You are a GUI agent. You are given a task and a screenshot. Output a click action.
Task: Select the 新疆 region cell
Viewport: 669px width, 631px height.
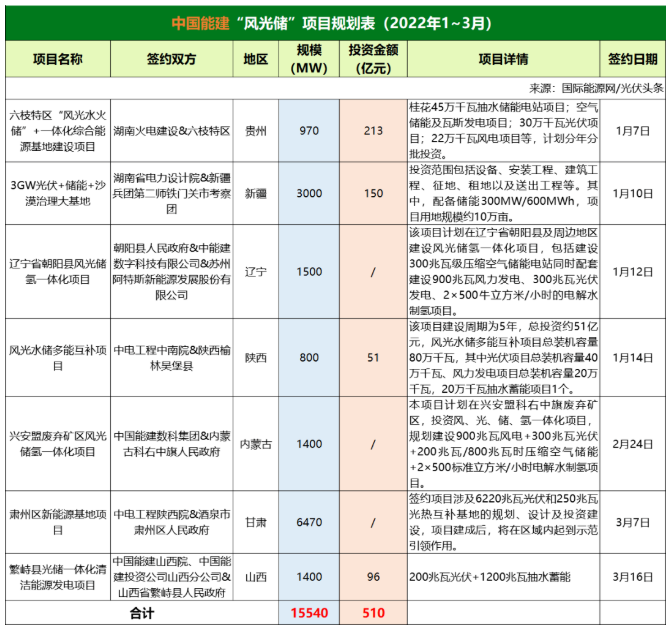tap(256, 193)
